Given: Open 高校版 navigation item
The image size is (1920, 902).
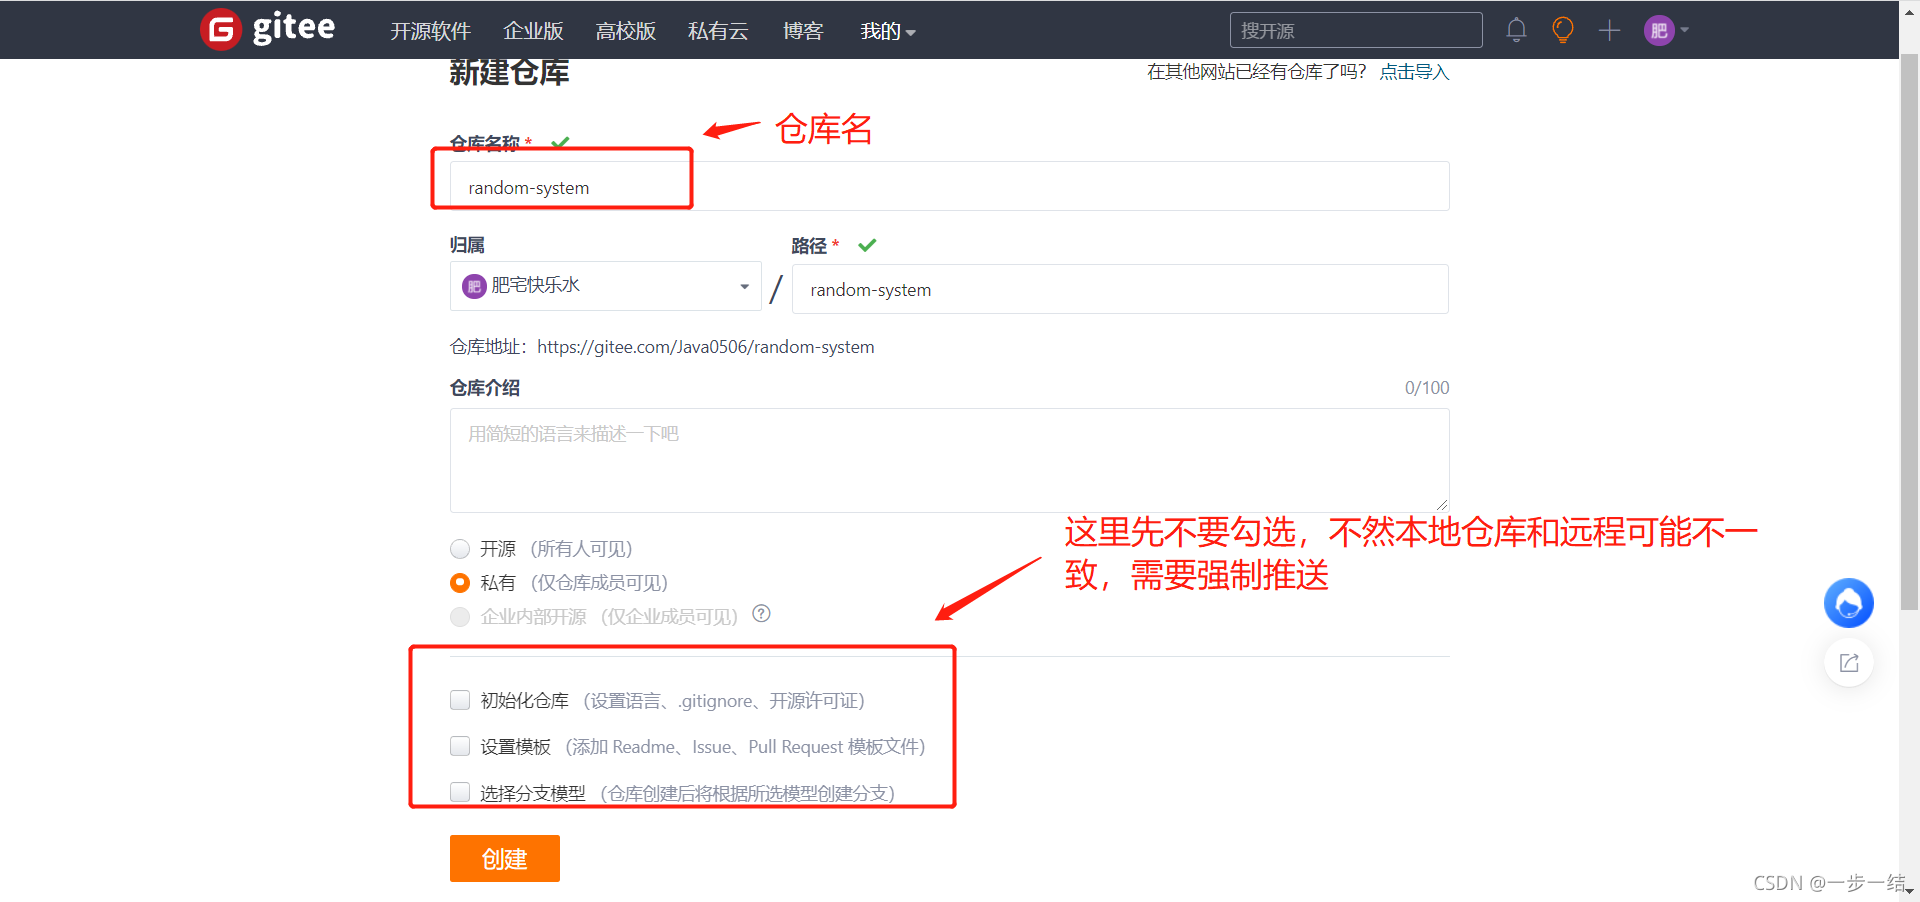Looking at the screenshot, I should click(x=625, y=31).
